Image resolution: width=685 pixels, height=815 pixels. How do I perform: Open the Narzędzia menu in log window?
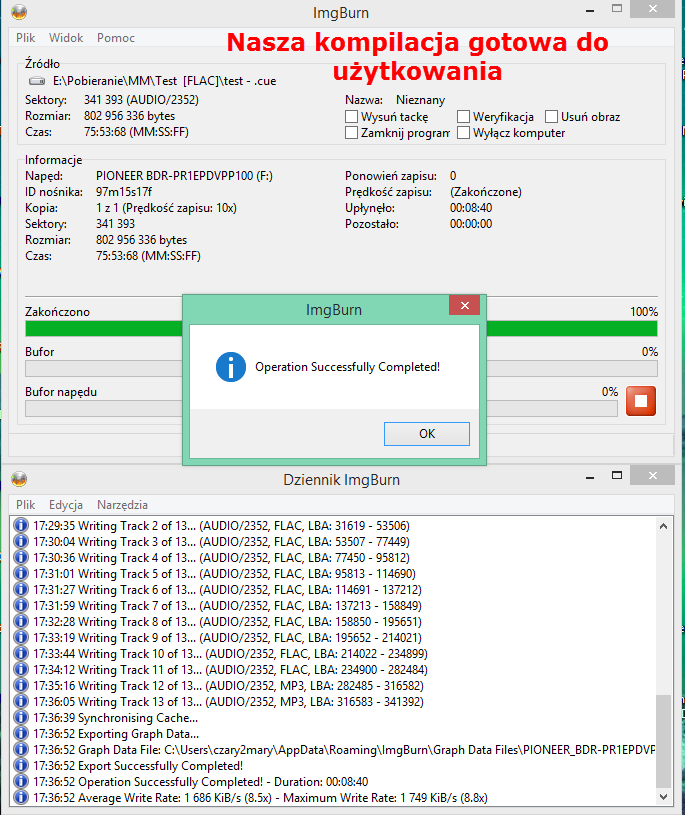(x=122, y=505)
